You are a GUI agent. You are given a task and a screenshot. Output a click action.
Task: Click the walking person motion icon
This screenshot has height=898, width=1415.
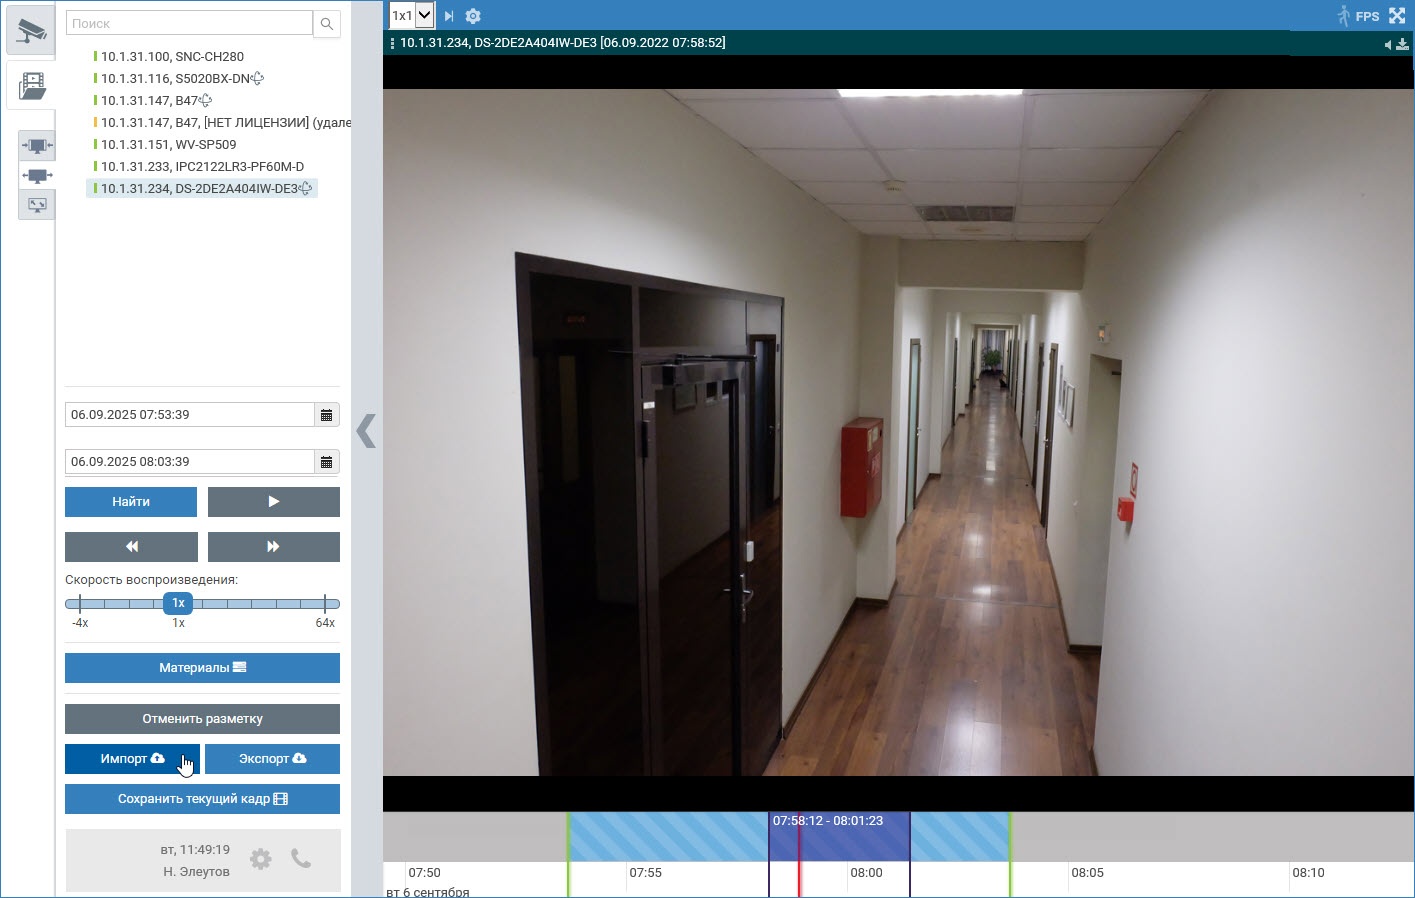click(1343, 16)
